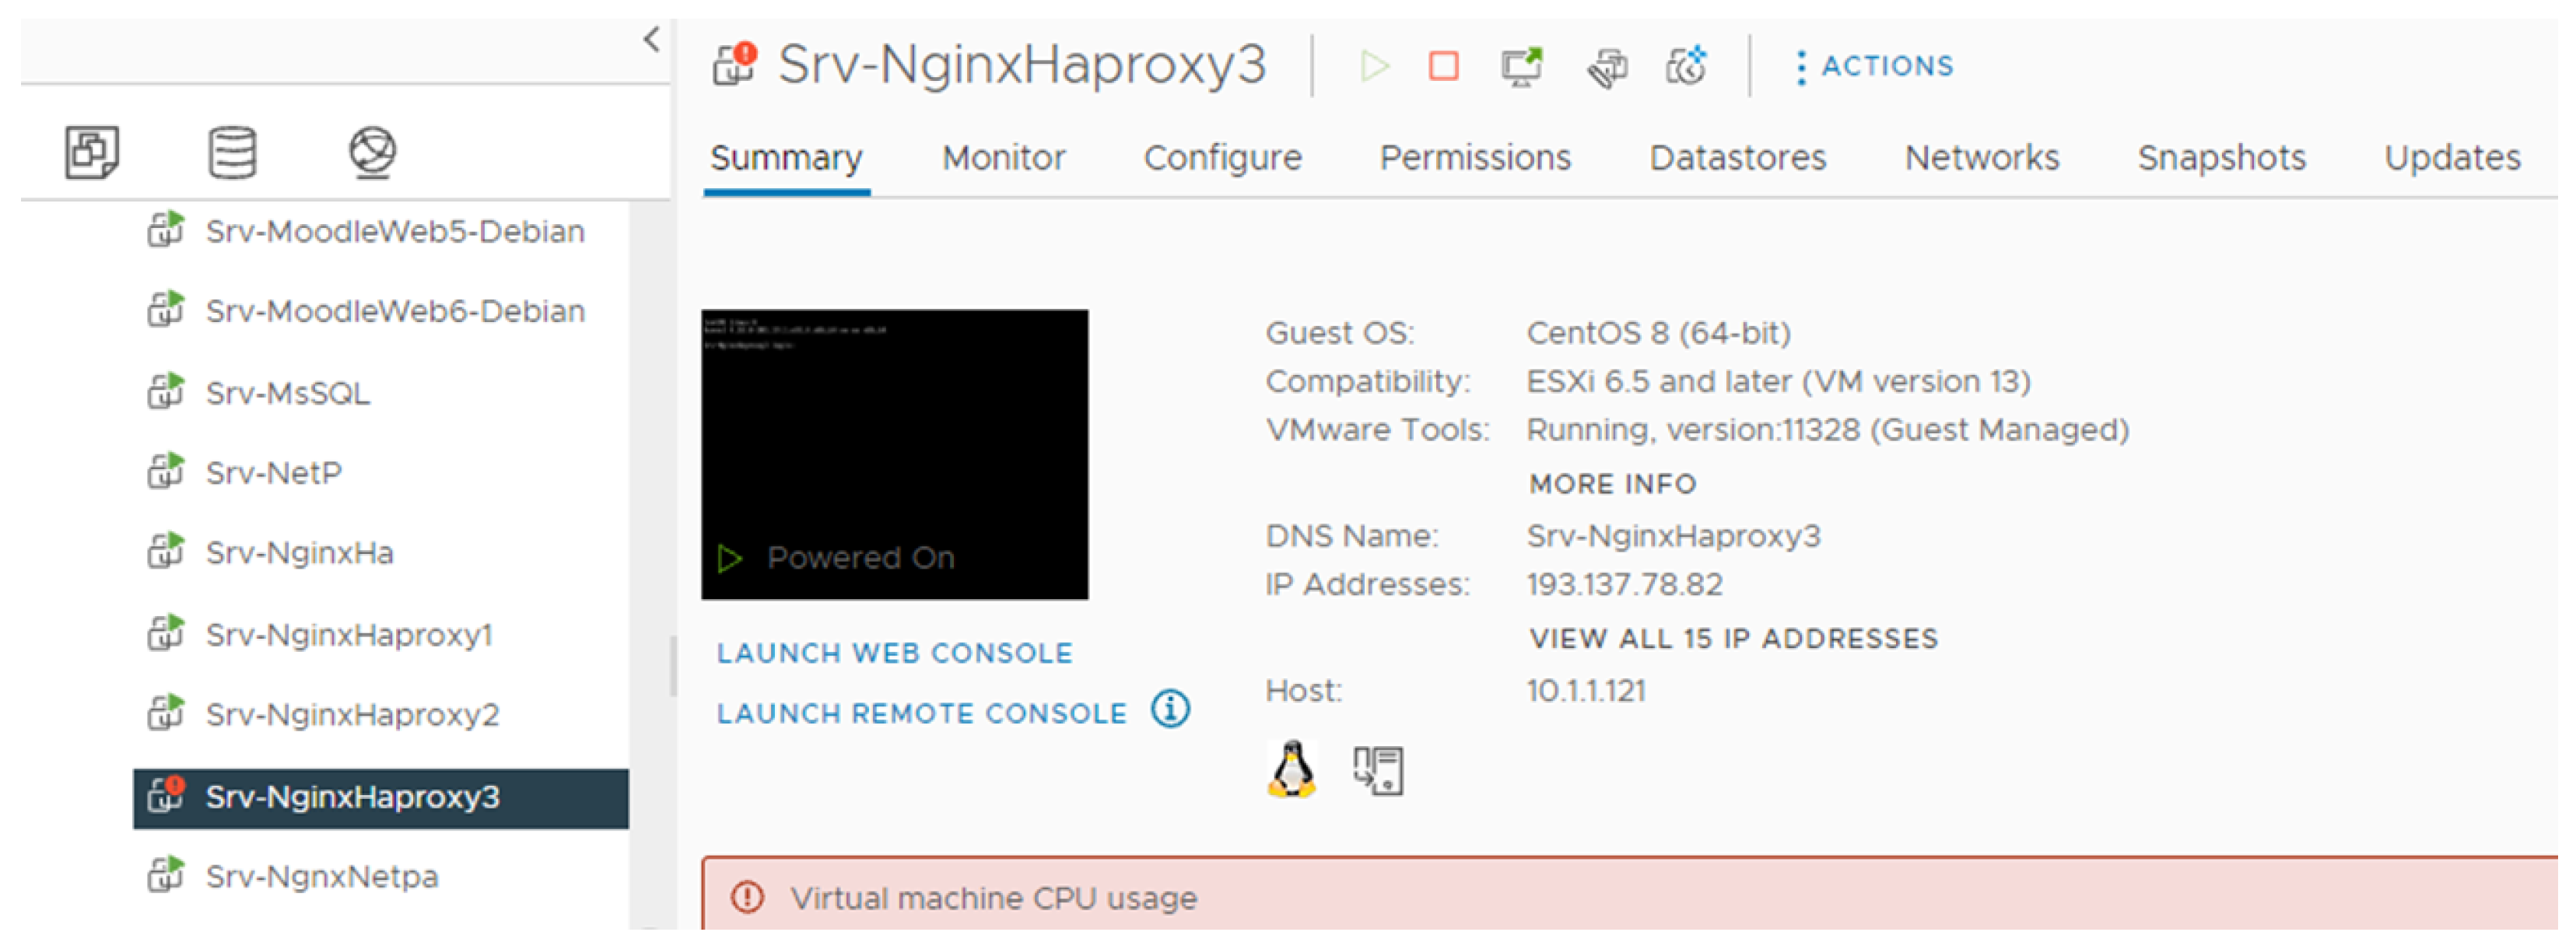The height and width of the screenshot is (946, 2576).
Task: Select Srv-MsSQL in the inventory tree
Action: (x=287, y=393)
